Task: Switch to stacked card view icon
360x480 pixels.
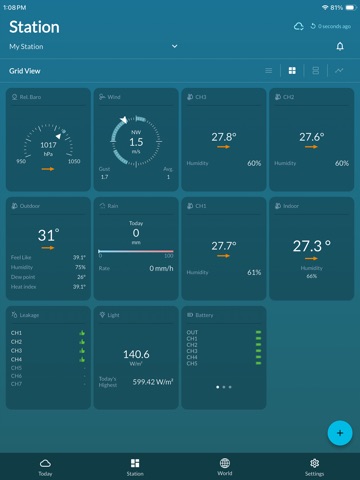Action: 315,71
